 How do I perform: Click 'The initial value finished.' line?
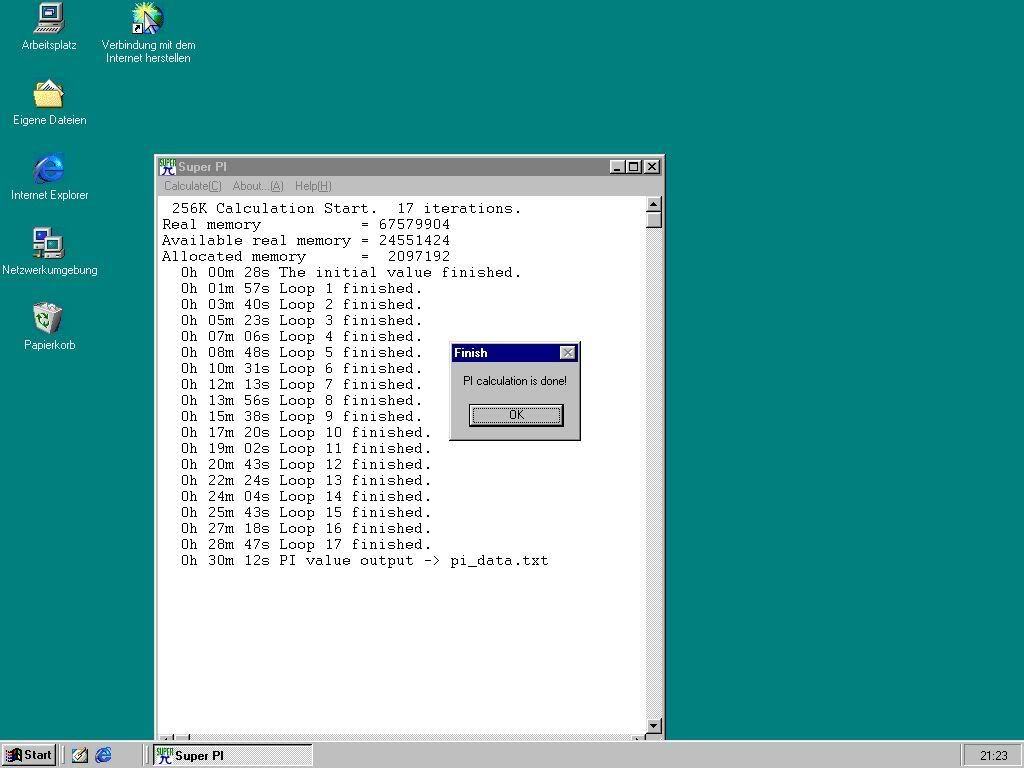(351, 272)
